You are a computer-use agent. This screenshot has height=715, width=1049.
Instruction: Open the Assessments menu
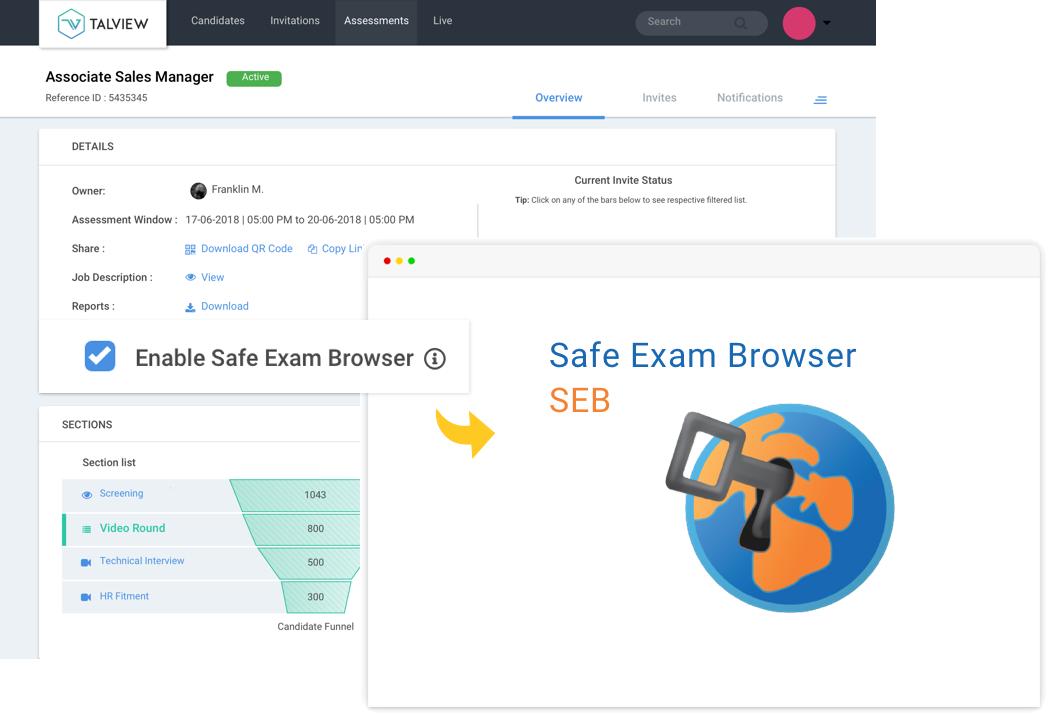pyautogui.click(x=377, y=21)
